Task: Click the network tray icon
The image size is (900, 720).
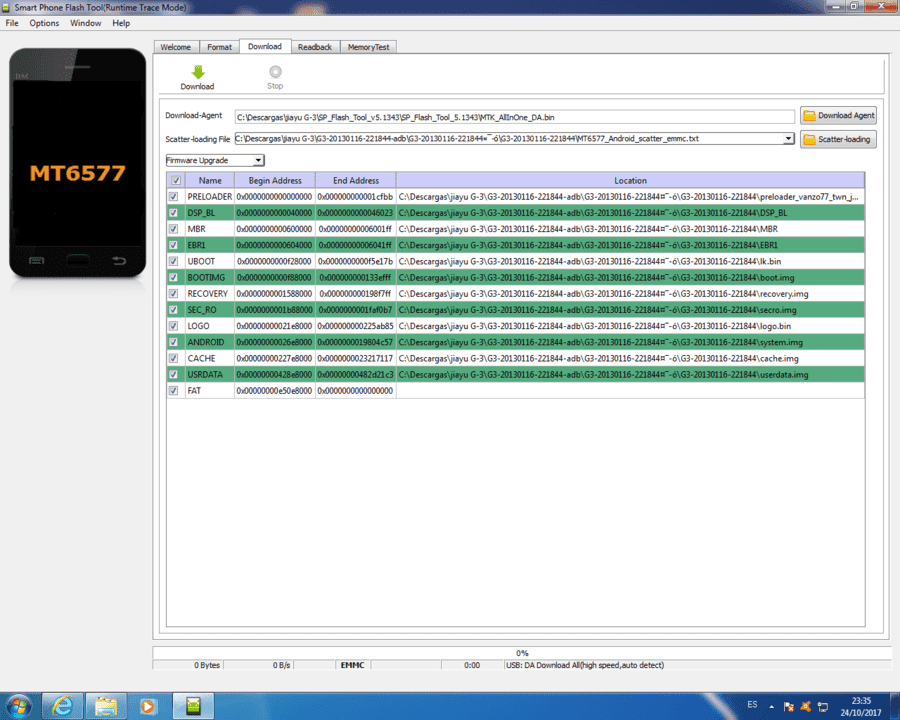Action: pyautogui.click(x=823, y=707)
